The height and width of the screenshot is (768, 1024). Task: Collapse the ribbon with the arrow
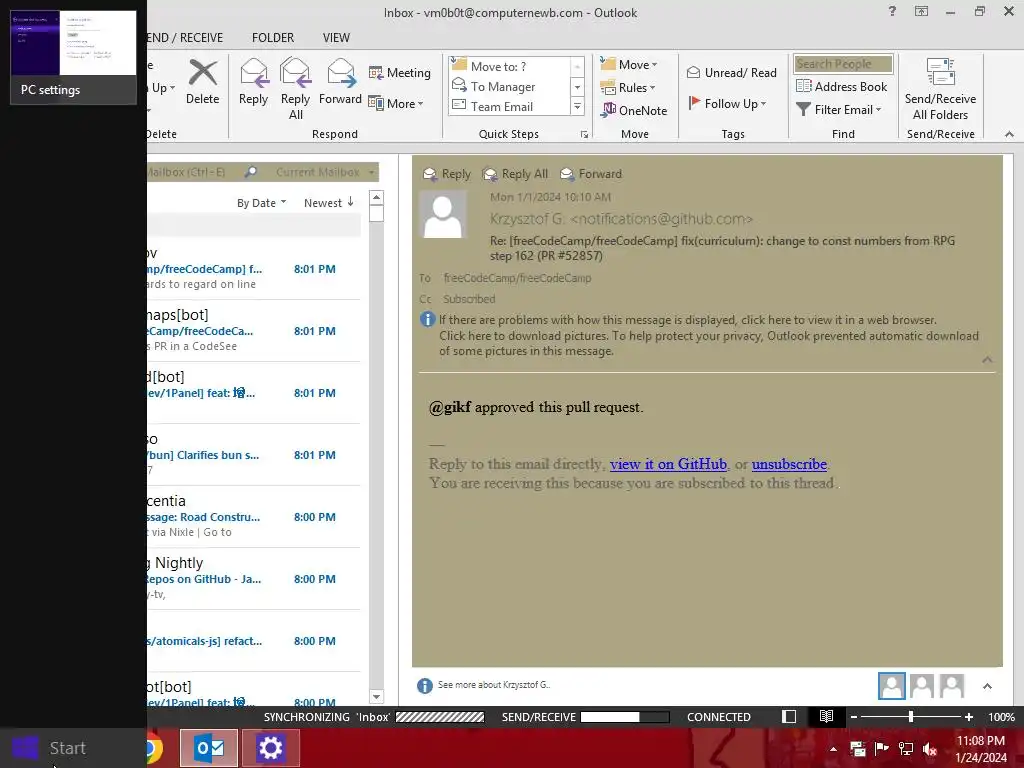click(1009, 134)
